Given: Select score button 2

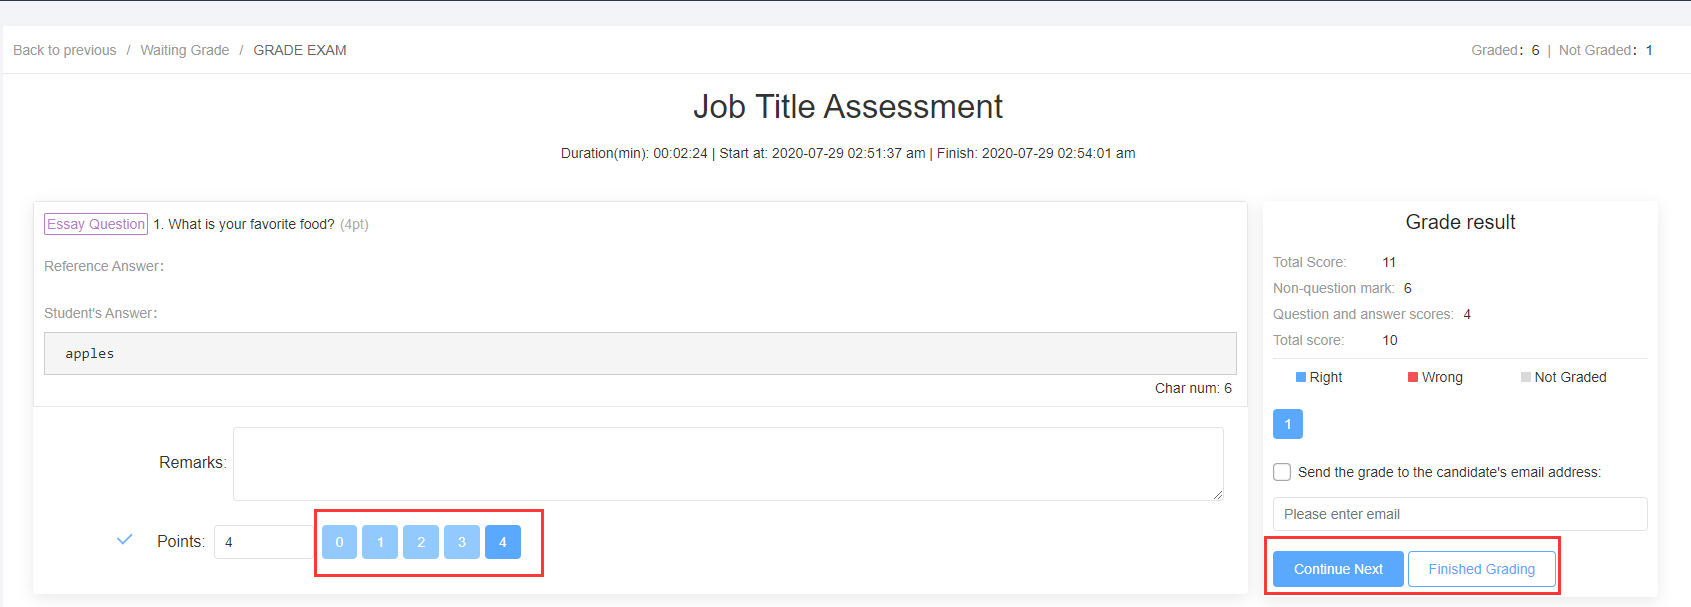Looking at the screenshot, I should [421, 542].
